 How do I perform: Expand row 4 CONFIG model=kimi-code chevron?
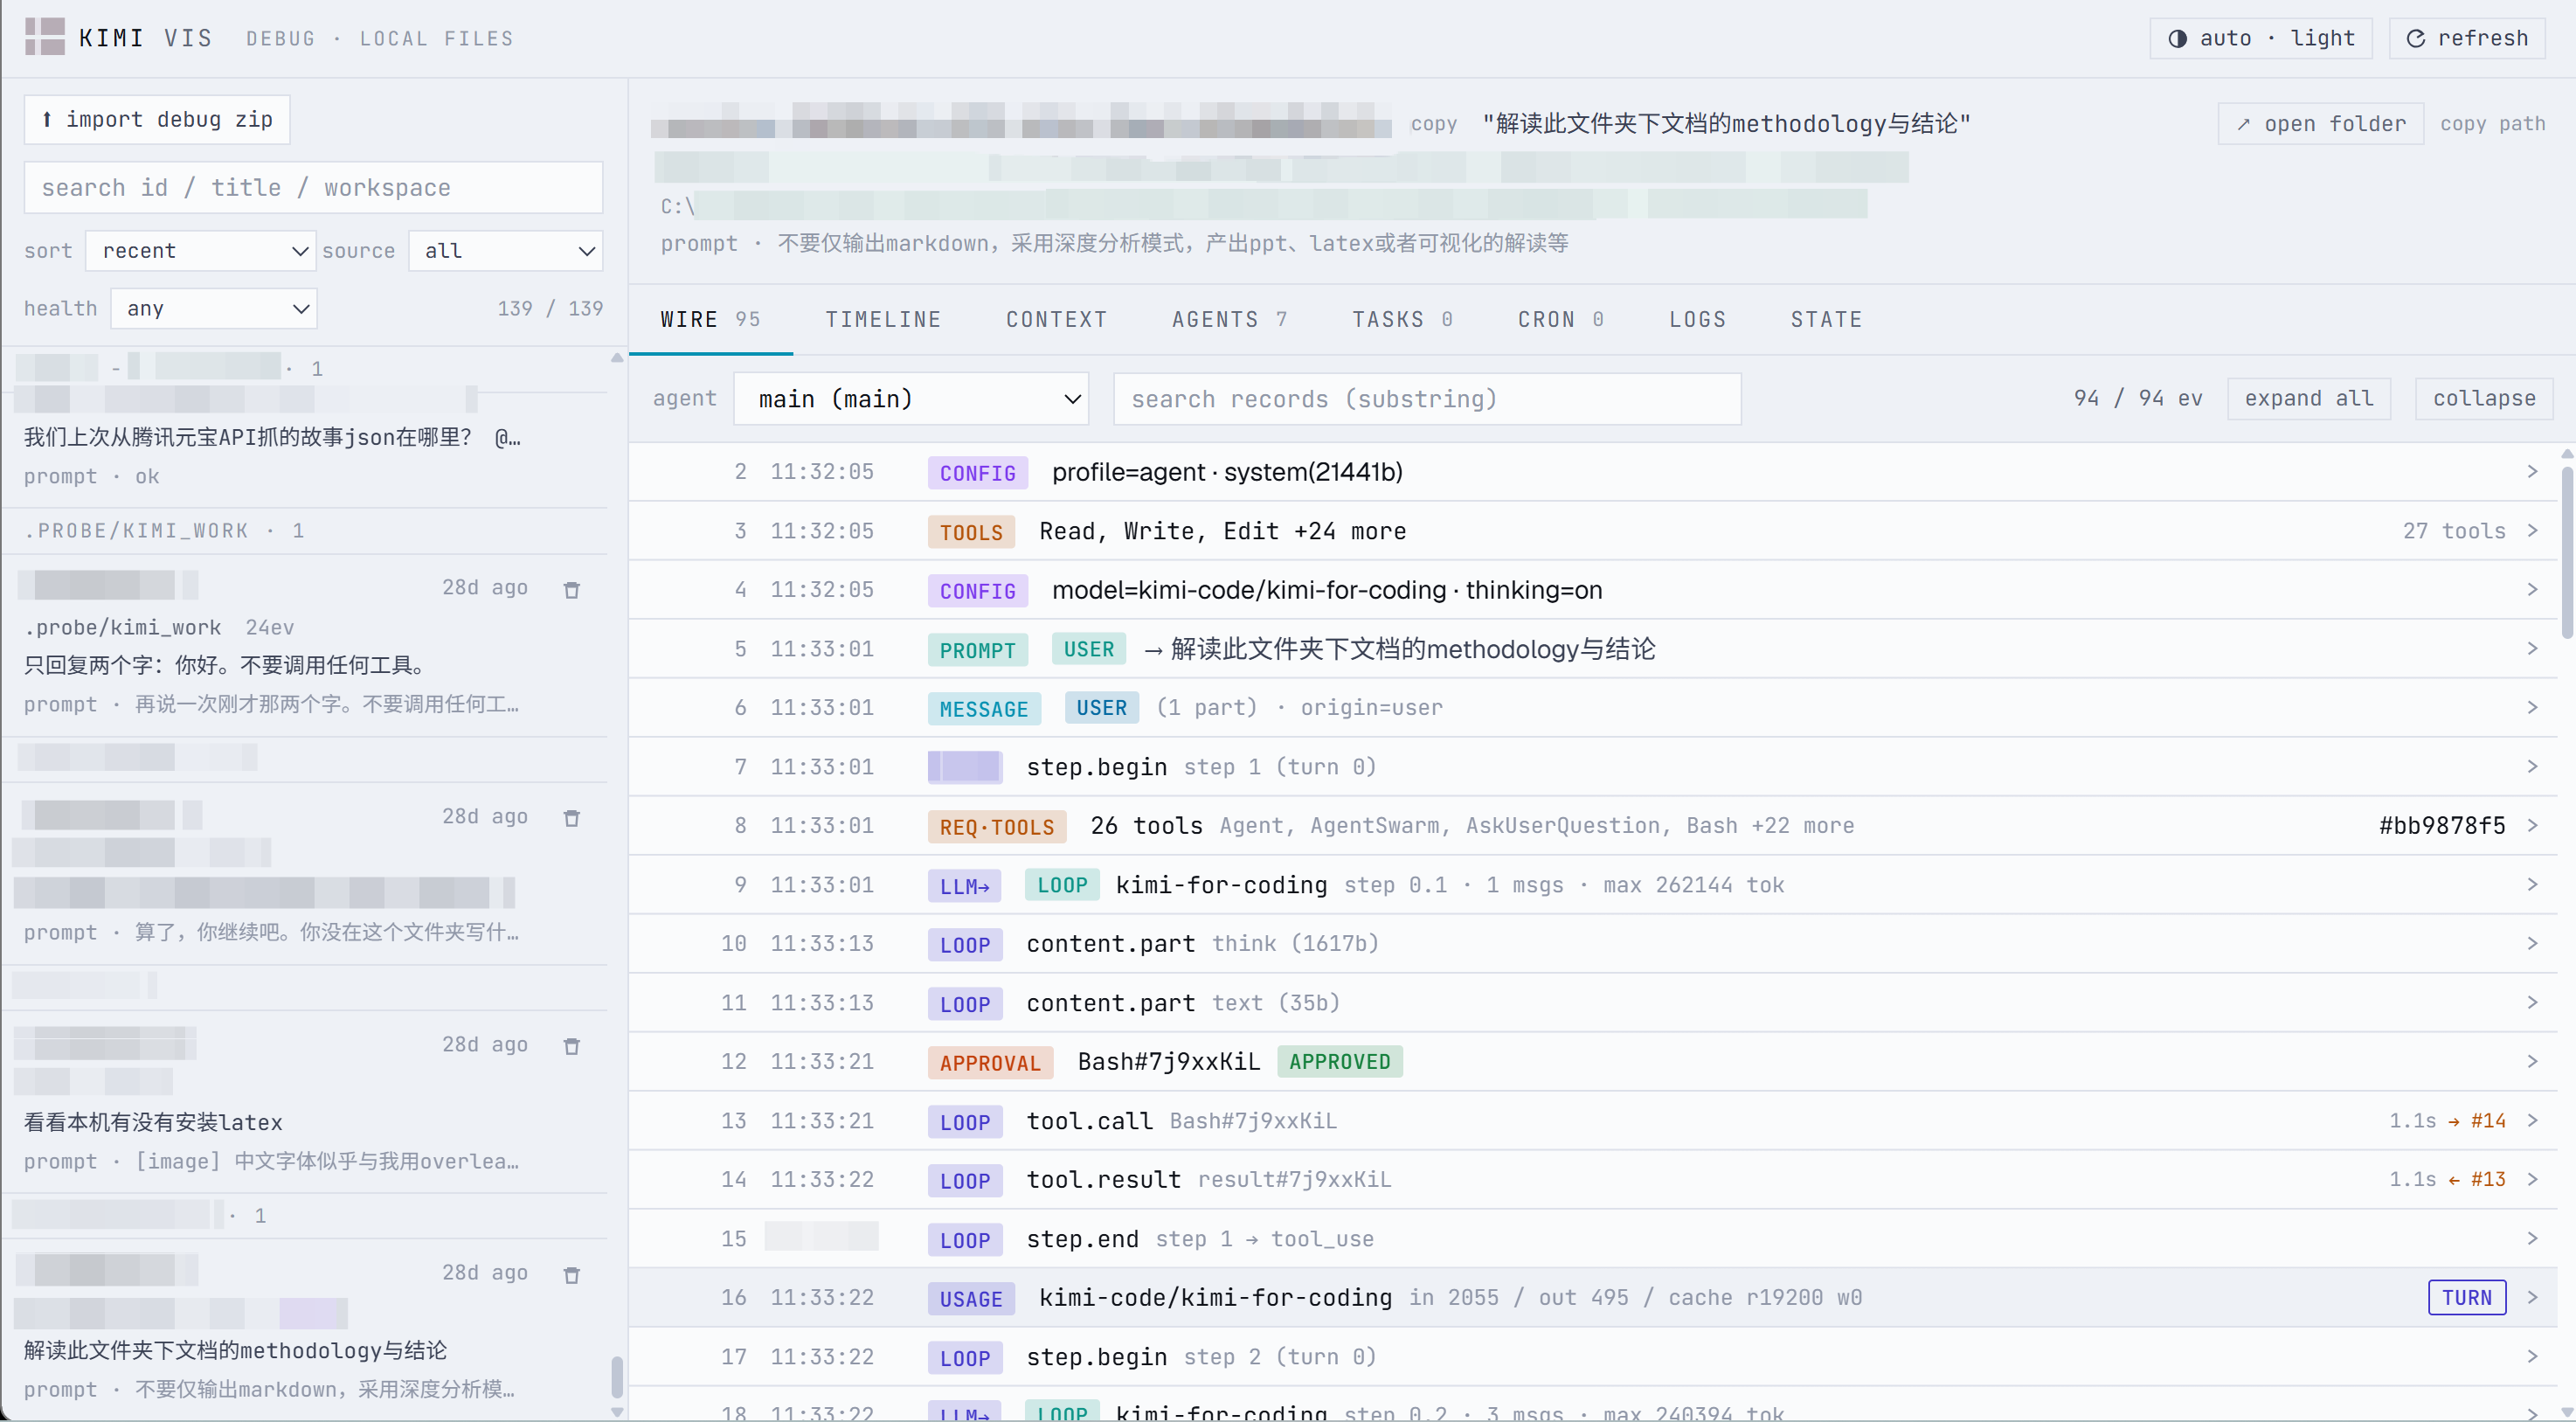tap(2532, 589)
